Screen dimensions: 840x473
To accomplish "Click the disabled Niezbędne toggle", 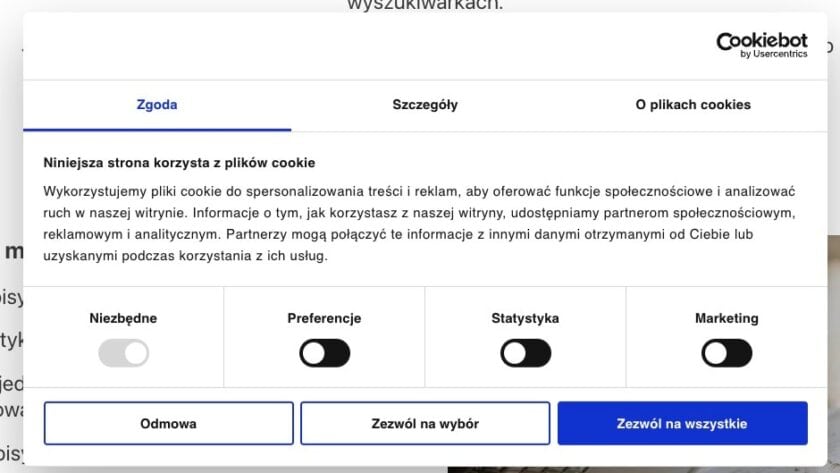I will pyautogui.click(x=124, y=353).
